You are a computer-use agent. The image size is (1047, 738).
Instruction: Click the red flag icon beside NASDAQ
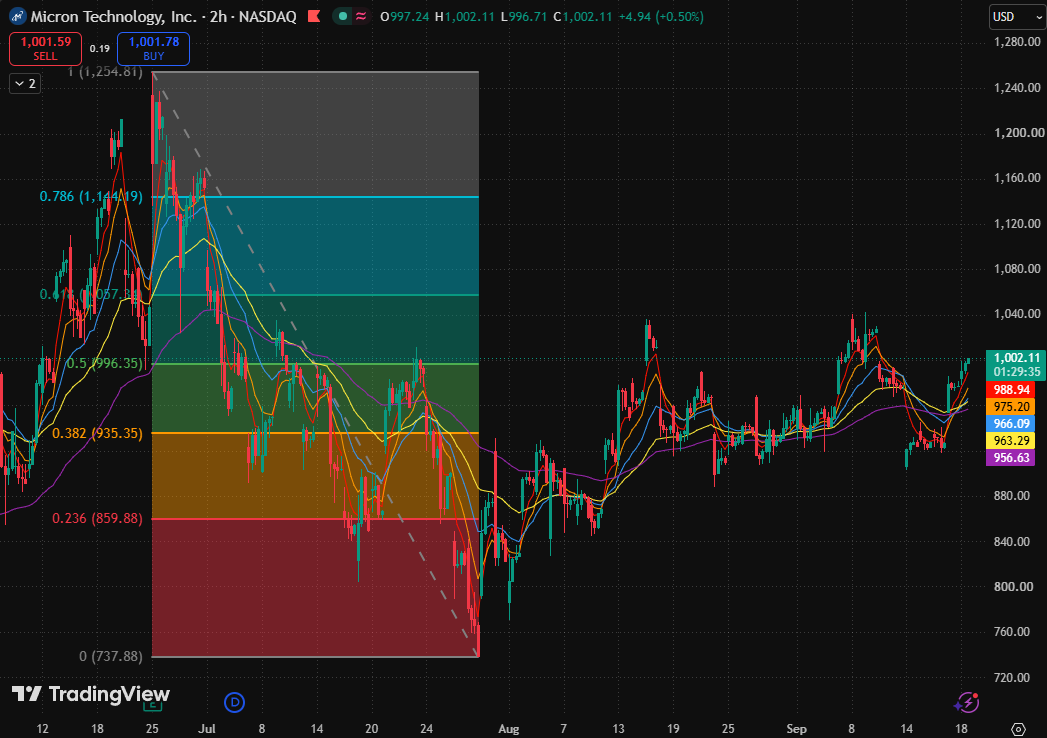tap(314, 17)
